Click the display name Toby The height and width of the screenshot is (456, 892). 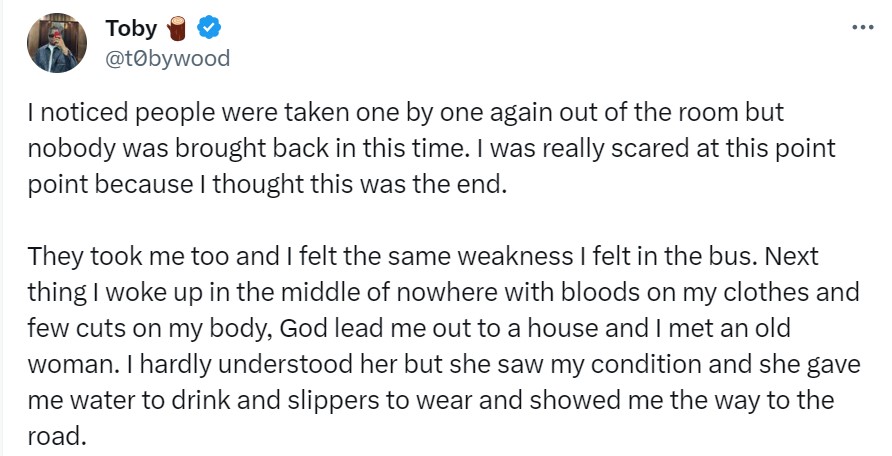pos(131,29)
